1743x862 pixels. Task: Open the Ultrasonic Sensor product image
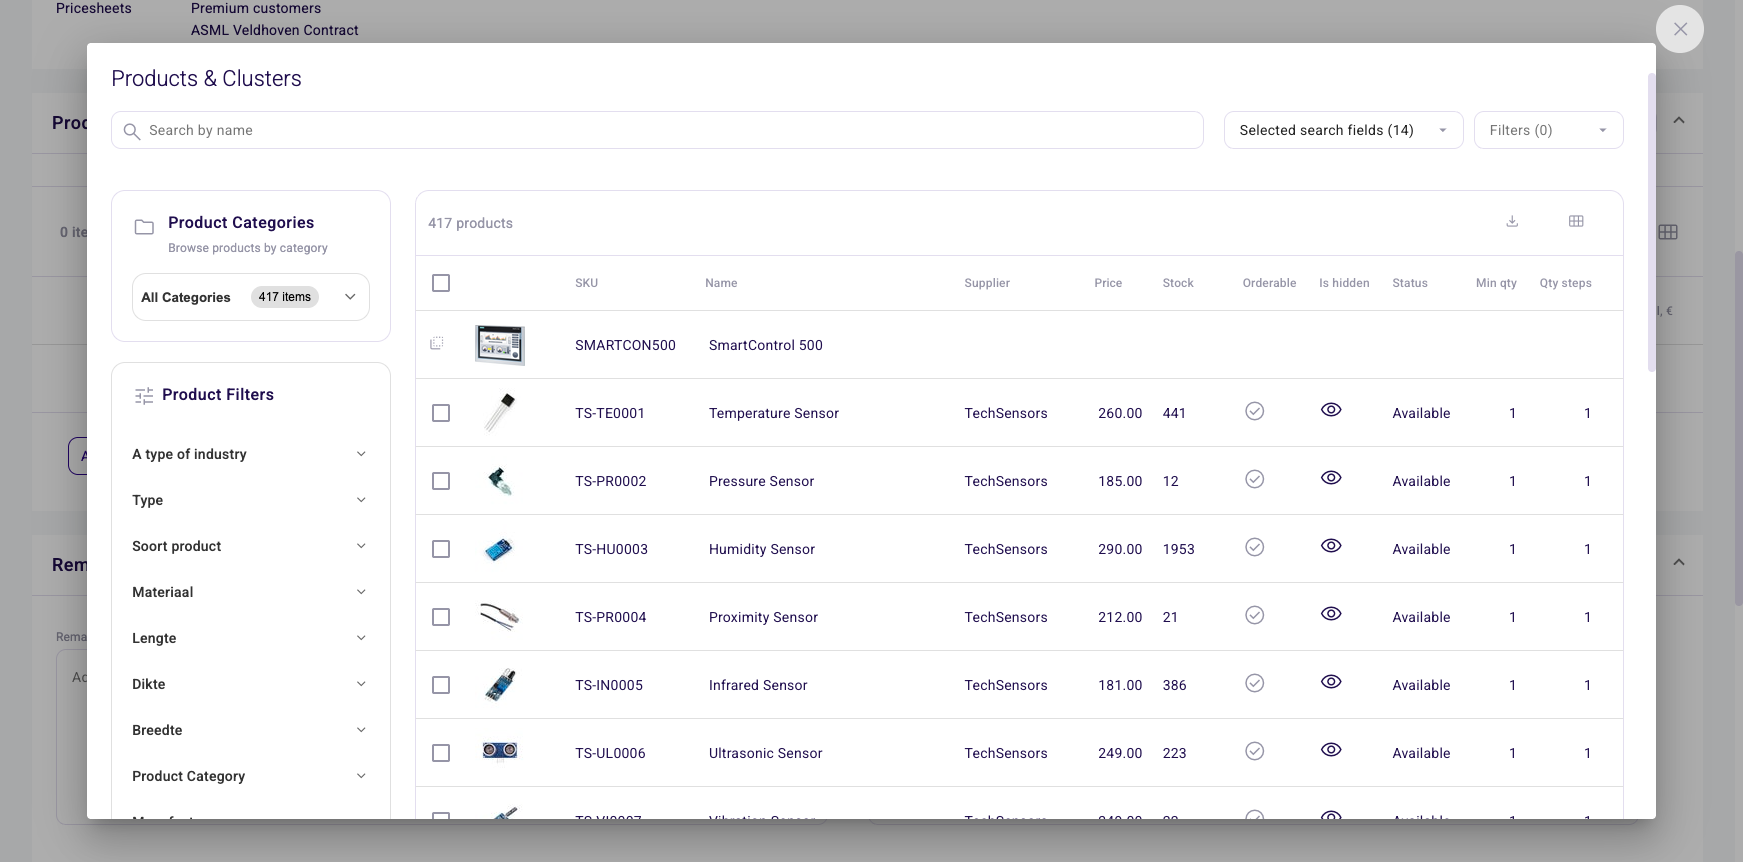[x=500, y=751]
